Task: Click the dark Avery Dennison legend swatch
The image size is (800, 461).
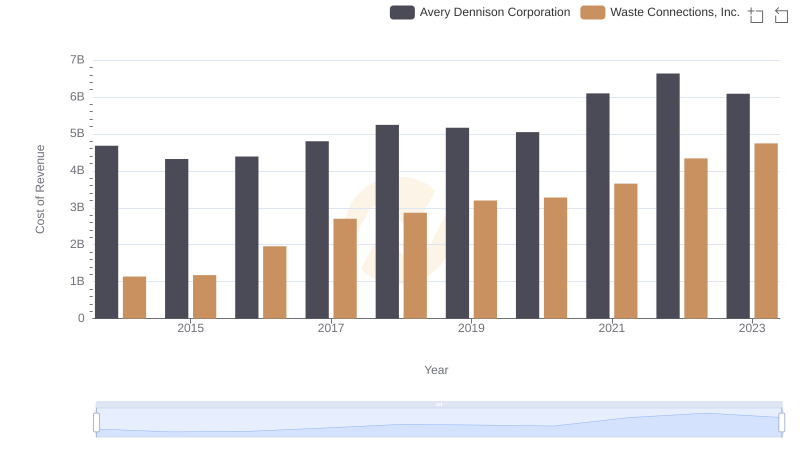Action: (x=402, y=12)
